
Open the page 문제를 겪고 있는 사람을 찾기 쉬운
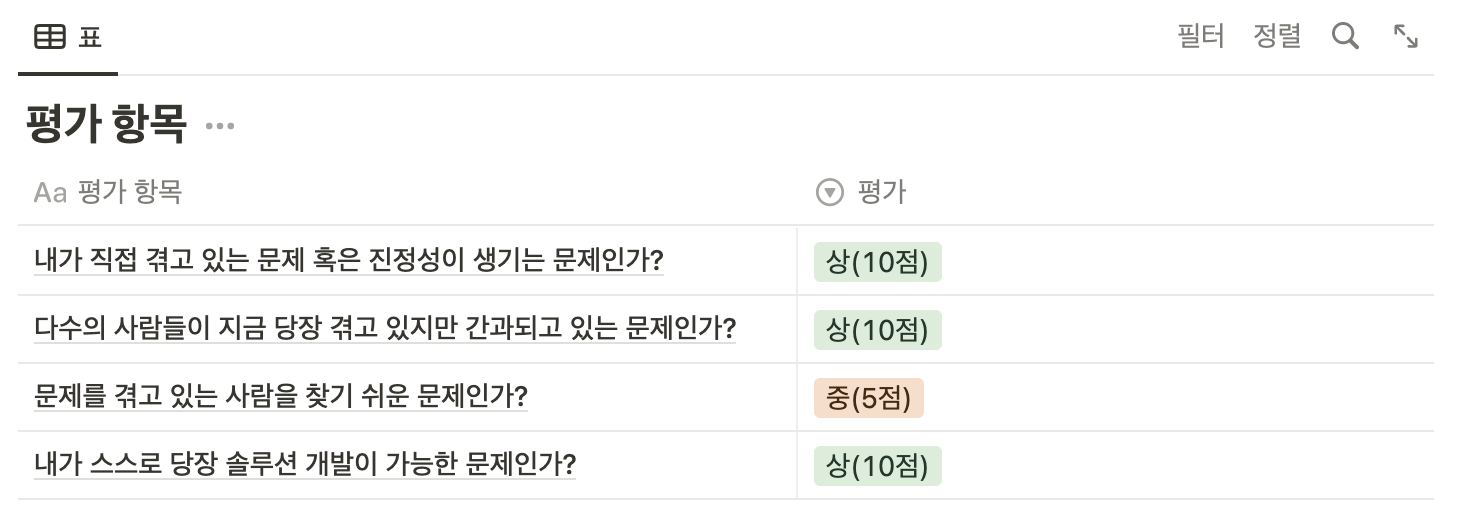[281, 397]
